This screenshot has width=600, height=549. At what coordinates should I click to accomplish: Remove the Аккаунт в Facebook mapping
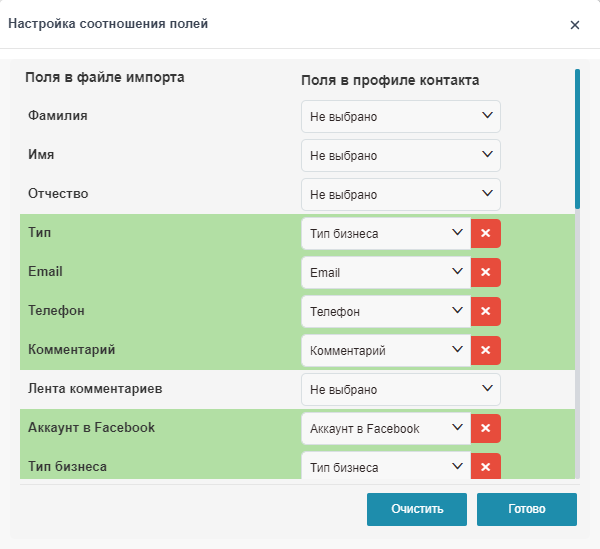click(485, 428)
